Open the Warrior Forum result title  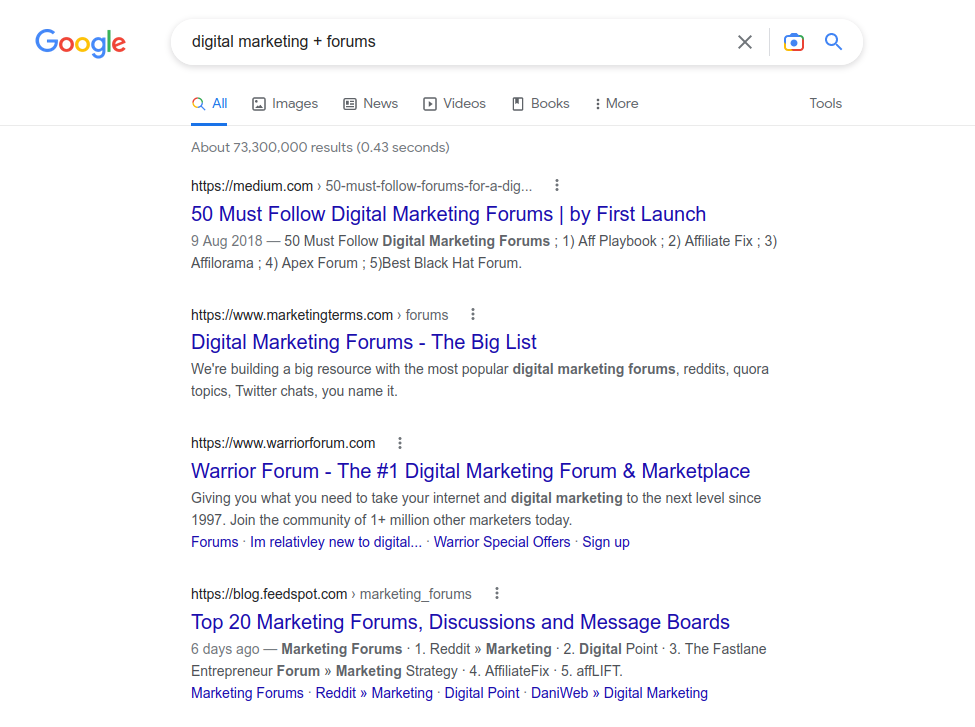click(470, 471)
